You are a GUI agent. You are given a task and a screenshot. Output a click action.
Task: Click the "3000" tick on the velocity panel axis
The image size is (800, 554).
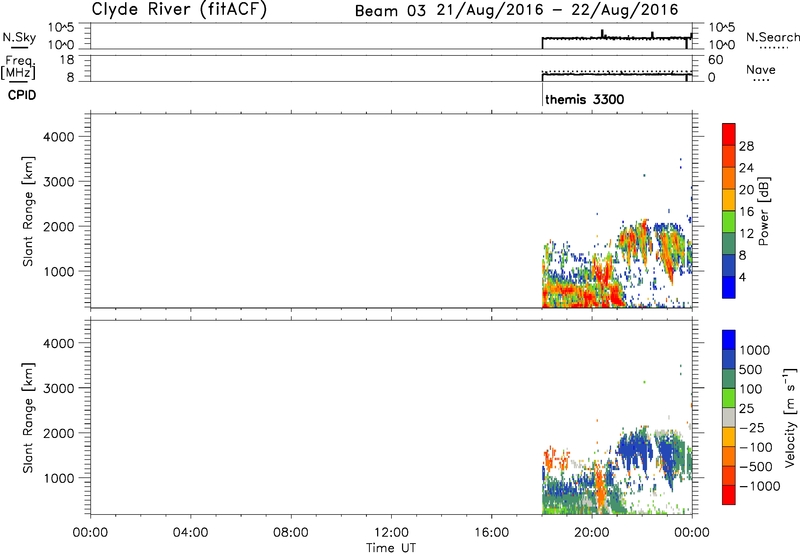point(59,388)
